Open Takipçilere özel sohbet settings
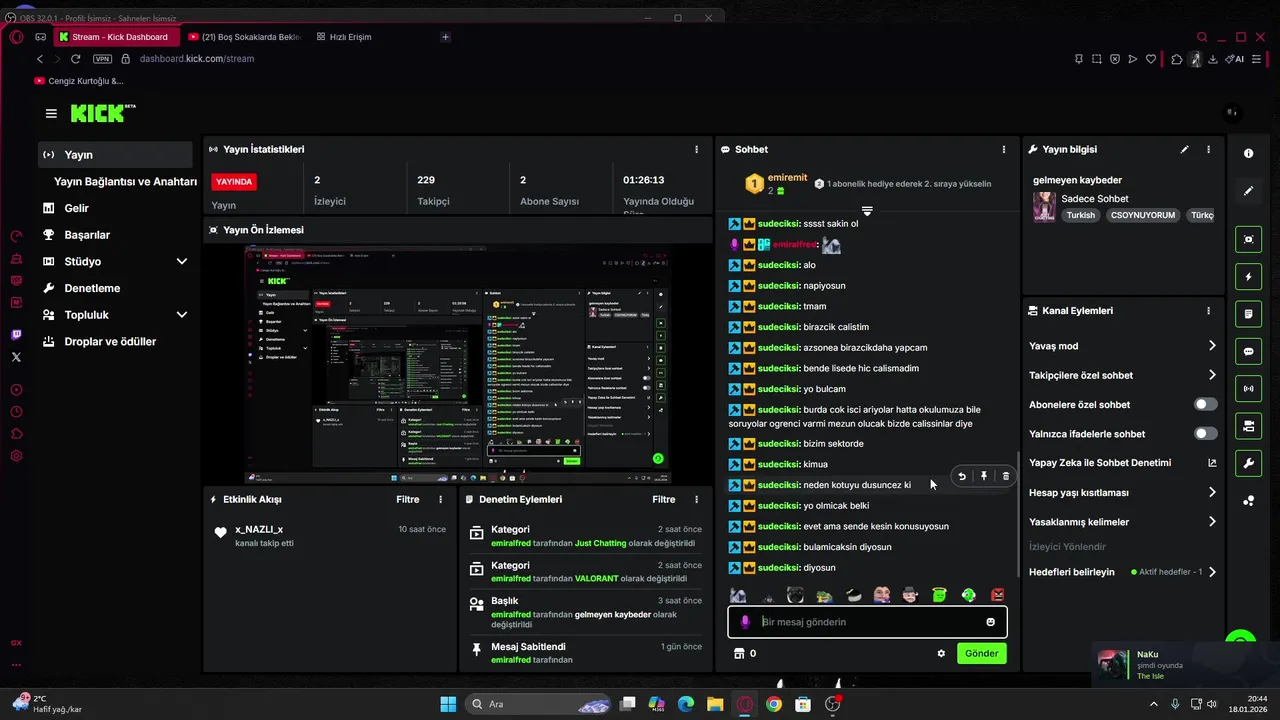This screenshot has height=720, width=1280. coord(1122,375)
